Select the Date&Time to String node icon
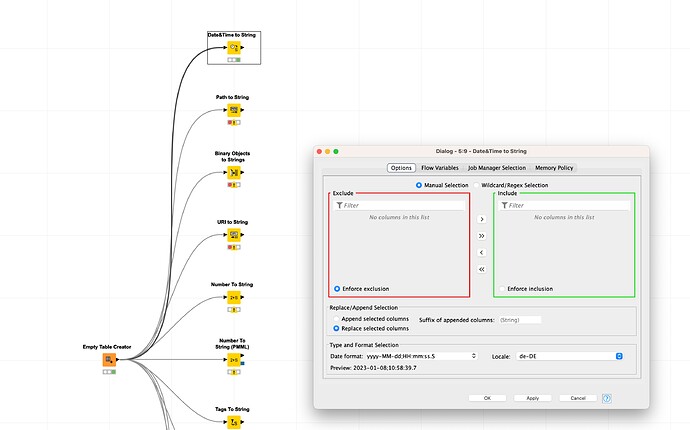This screenshot has height=430, width=690. point(234,47)
